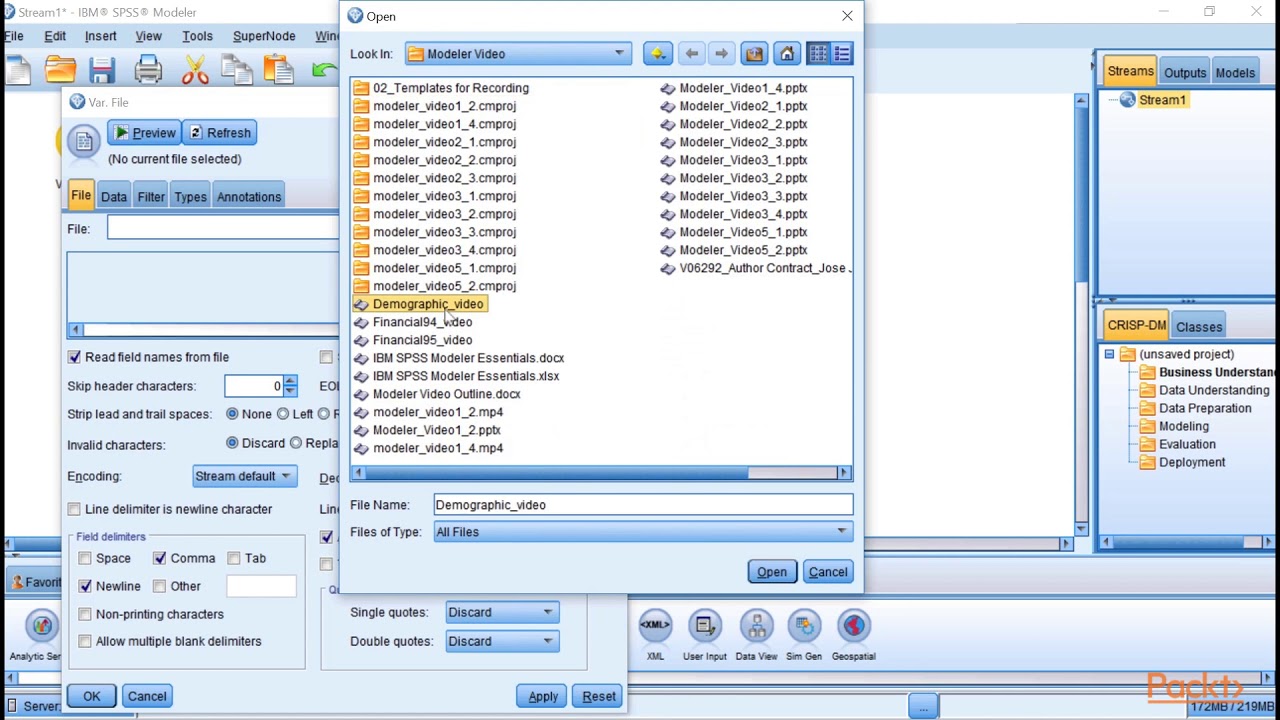Select Modeler_Video1_4.pptx file
The image size is (1280, 720).
point(734,88)
